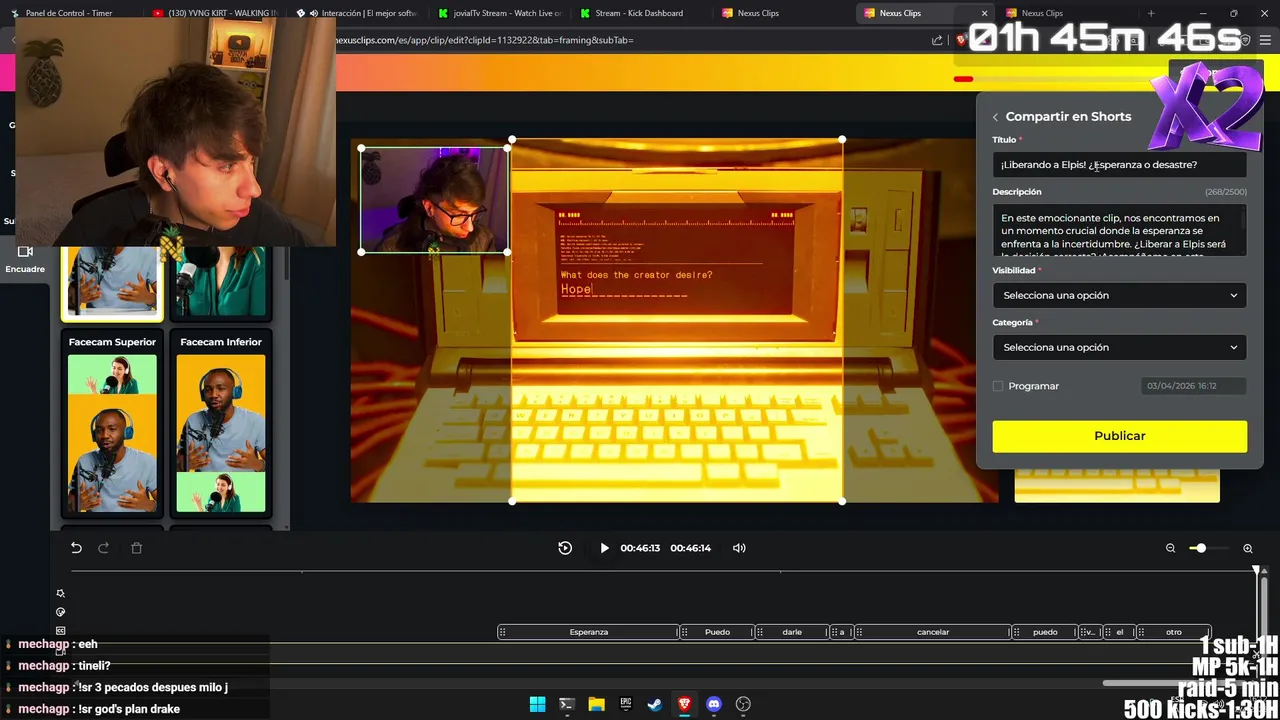Image resolution: width=1280 pixels, height=720 pixels.
Task: Select the el caption segment
Action: click(1119, 632)
